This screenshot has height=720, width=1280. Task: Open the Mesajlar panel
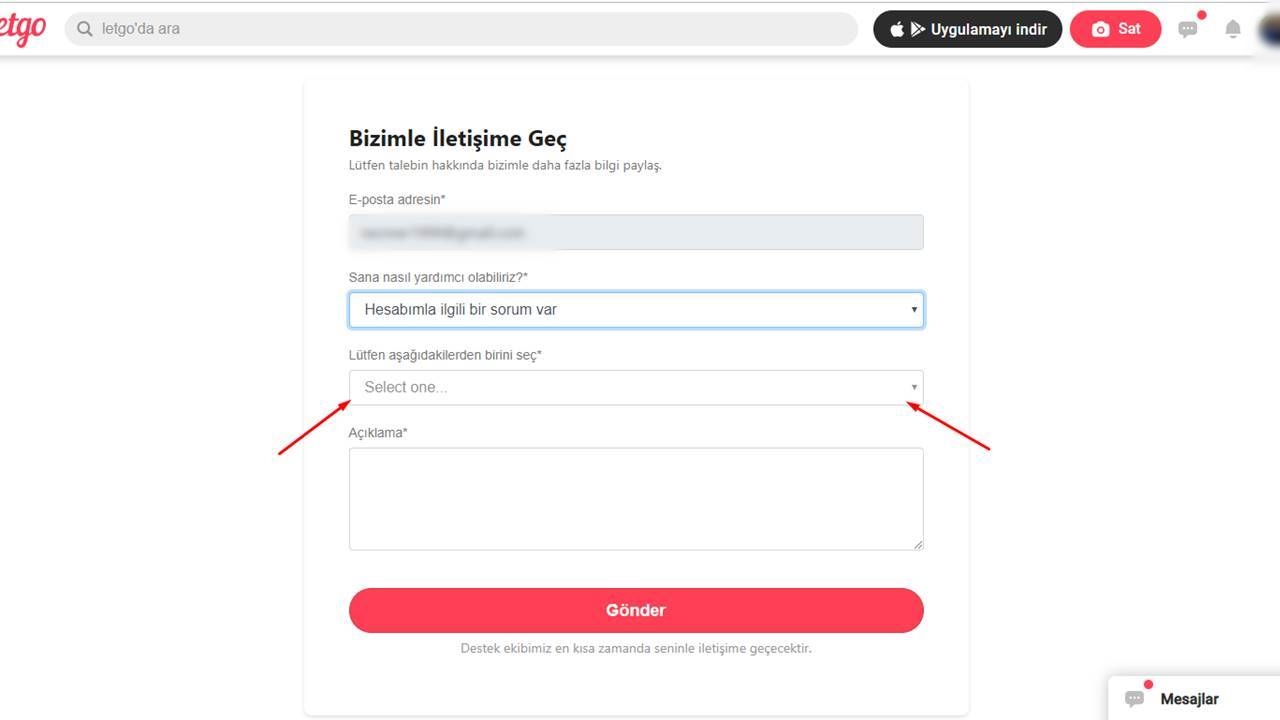[x=1194, y=698]
